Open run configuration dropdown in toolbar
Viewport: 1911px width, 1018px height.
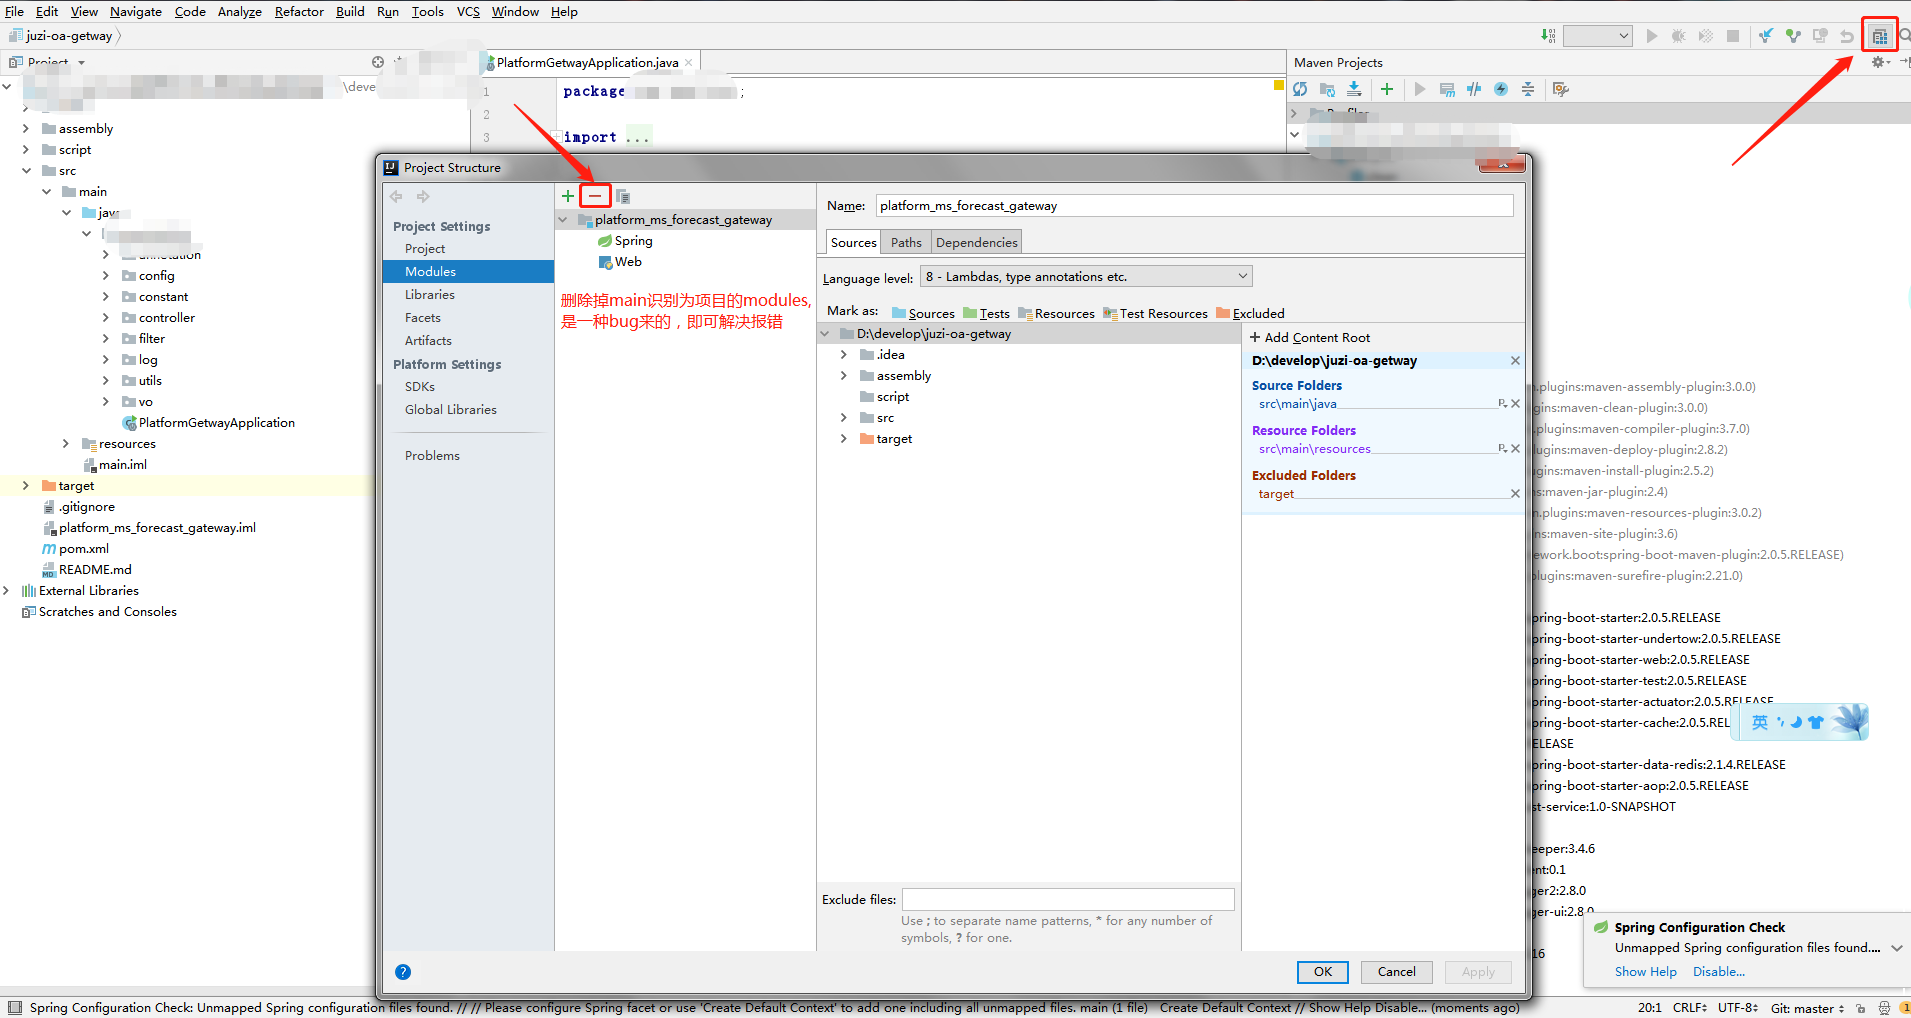coord(1597,36)
